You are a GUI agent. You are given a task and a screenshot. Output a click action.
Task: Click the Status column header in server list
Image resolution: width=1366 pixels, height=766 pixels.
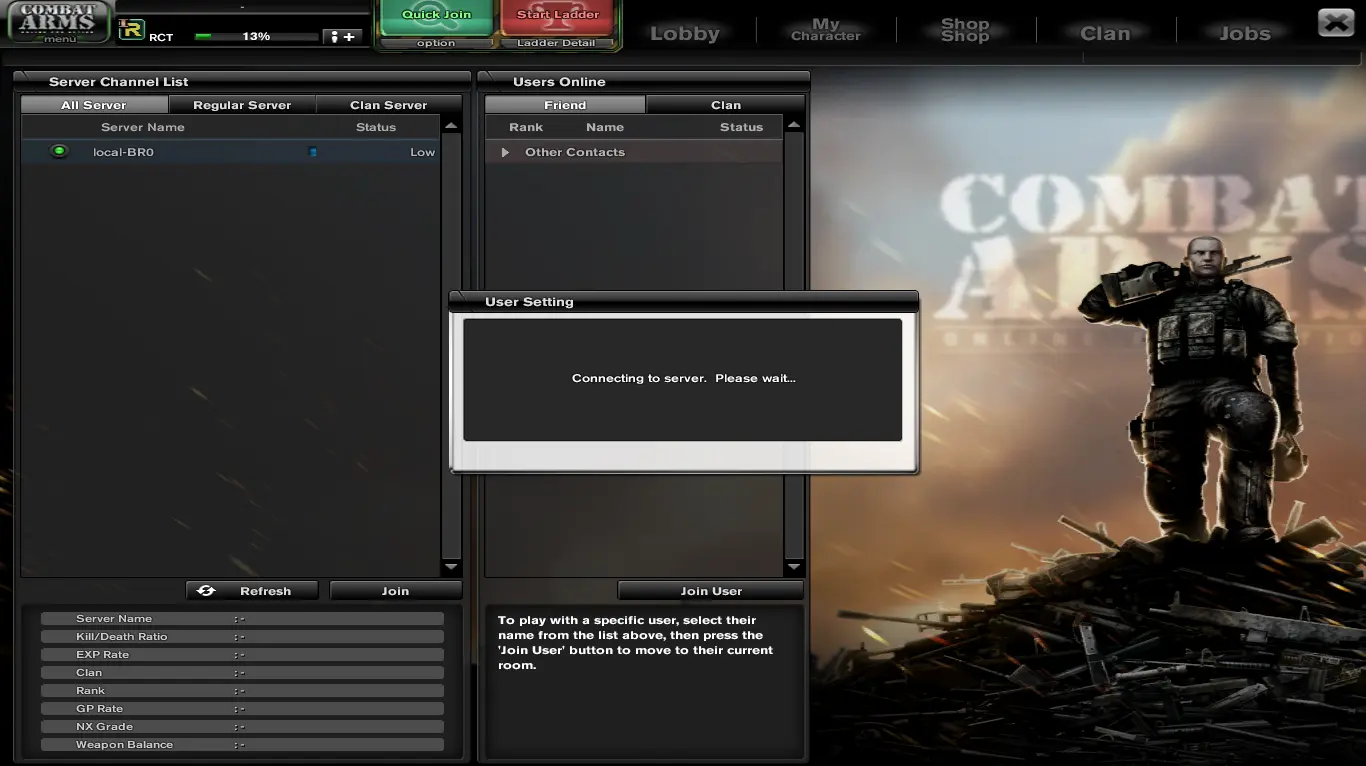coord(376,127)
